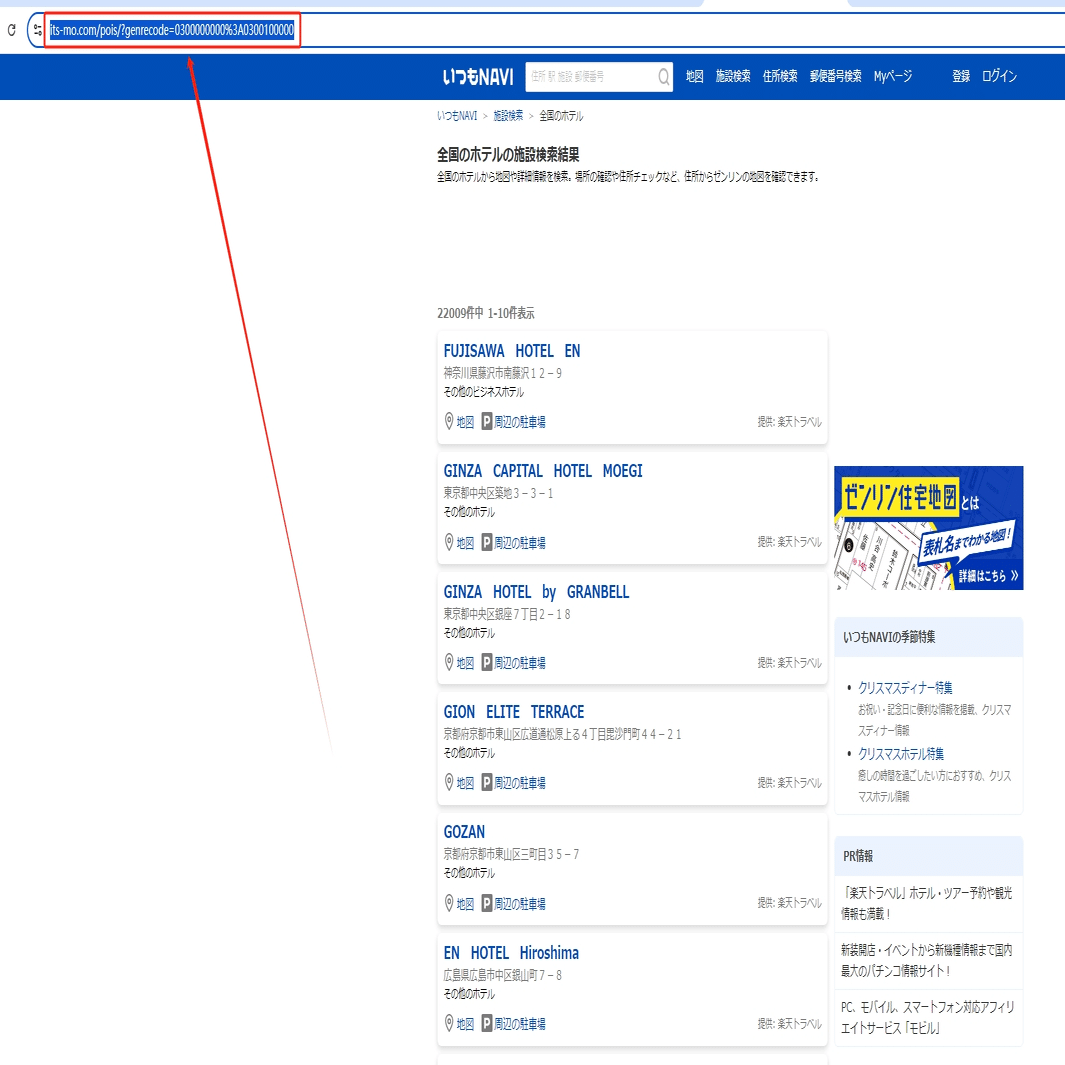This screenshot has width=1065, height=1065.
Task: Open 地図 link under EN HOTEL Hiroshima
Action: 465,1024
